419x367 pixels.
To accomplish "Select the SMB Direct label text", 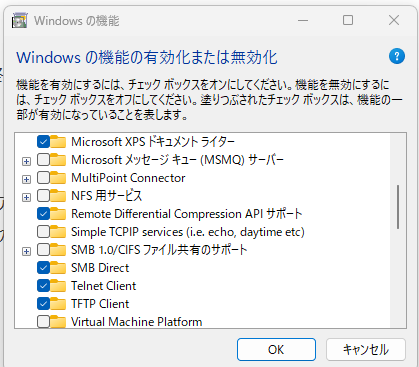I will click(x=100, y=268).
